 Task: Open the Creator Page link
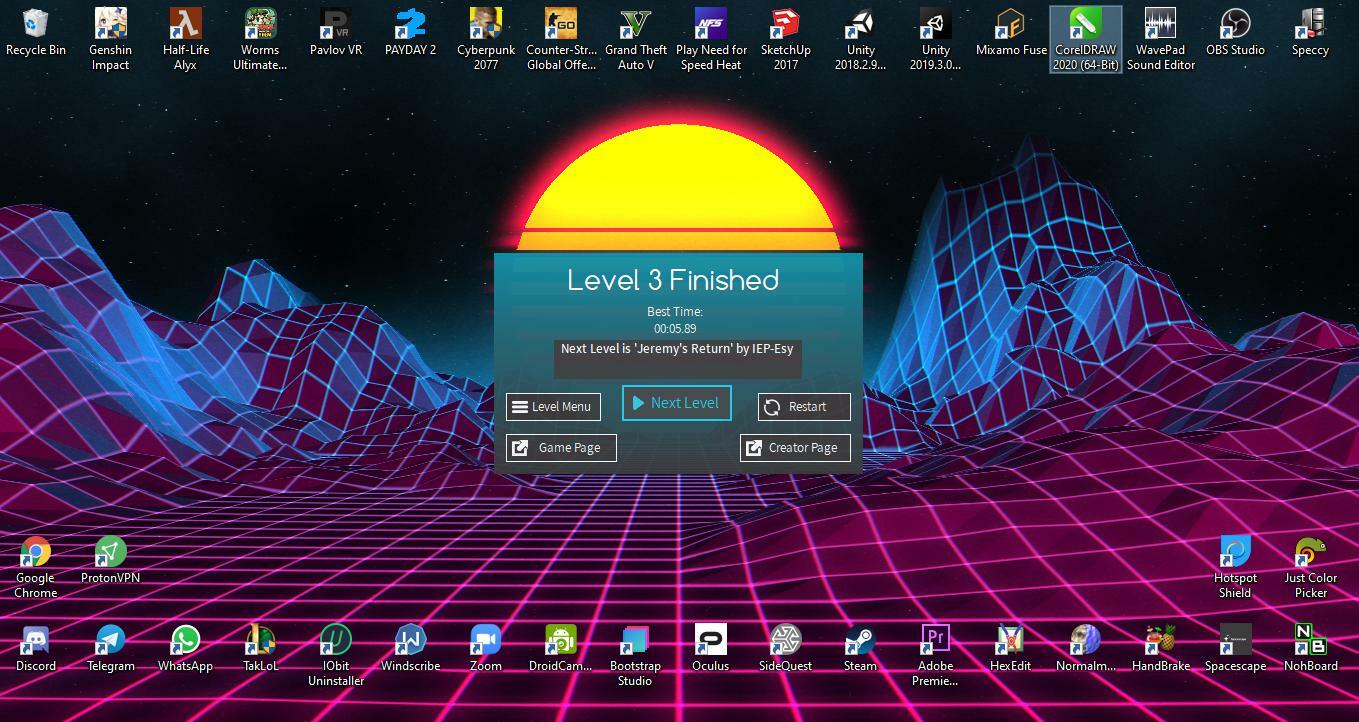tap(795, 448)
